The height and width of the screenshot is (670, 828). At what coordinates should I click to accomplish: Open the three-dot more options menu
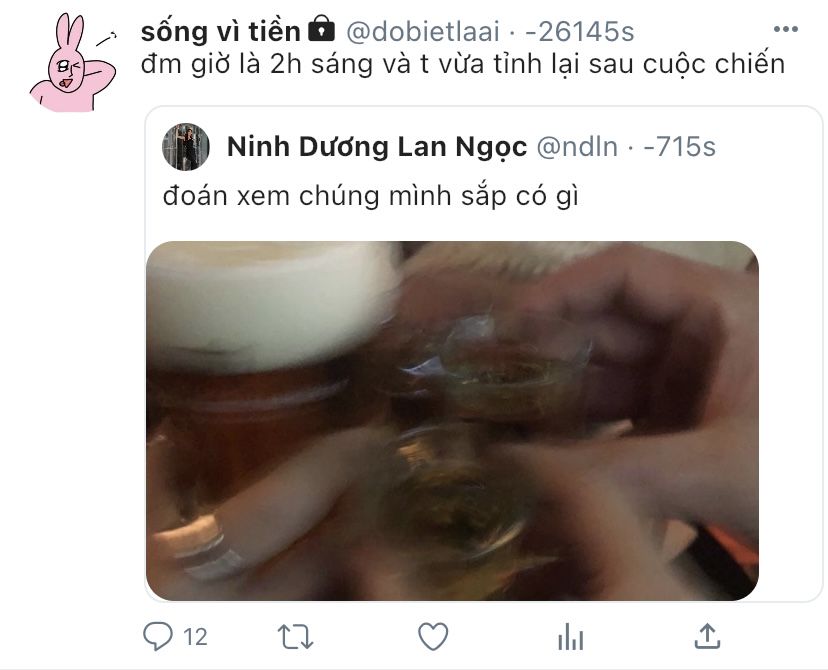[785, 29]
